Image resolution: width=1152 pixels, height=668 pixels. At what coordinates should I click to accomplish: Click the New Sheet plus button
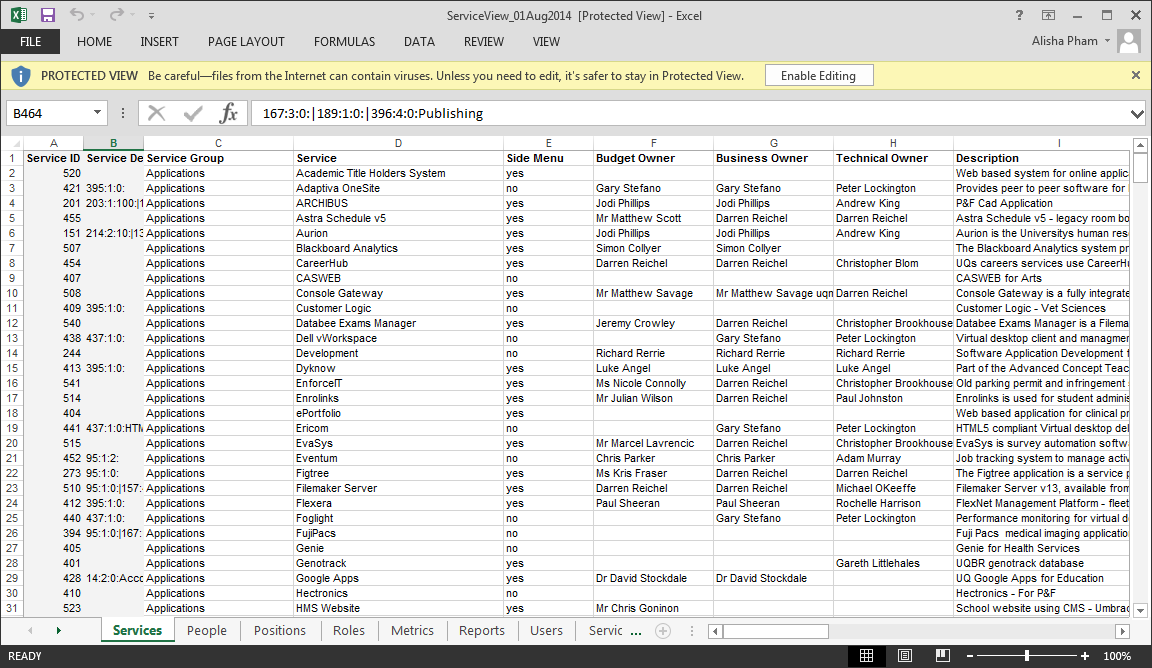pyautogui.click(x=663, y=631)
